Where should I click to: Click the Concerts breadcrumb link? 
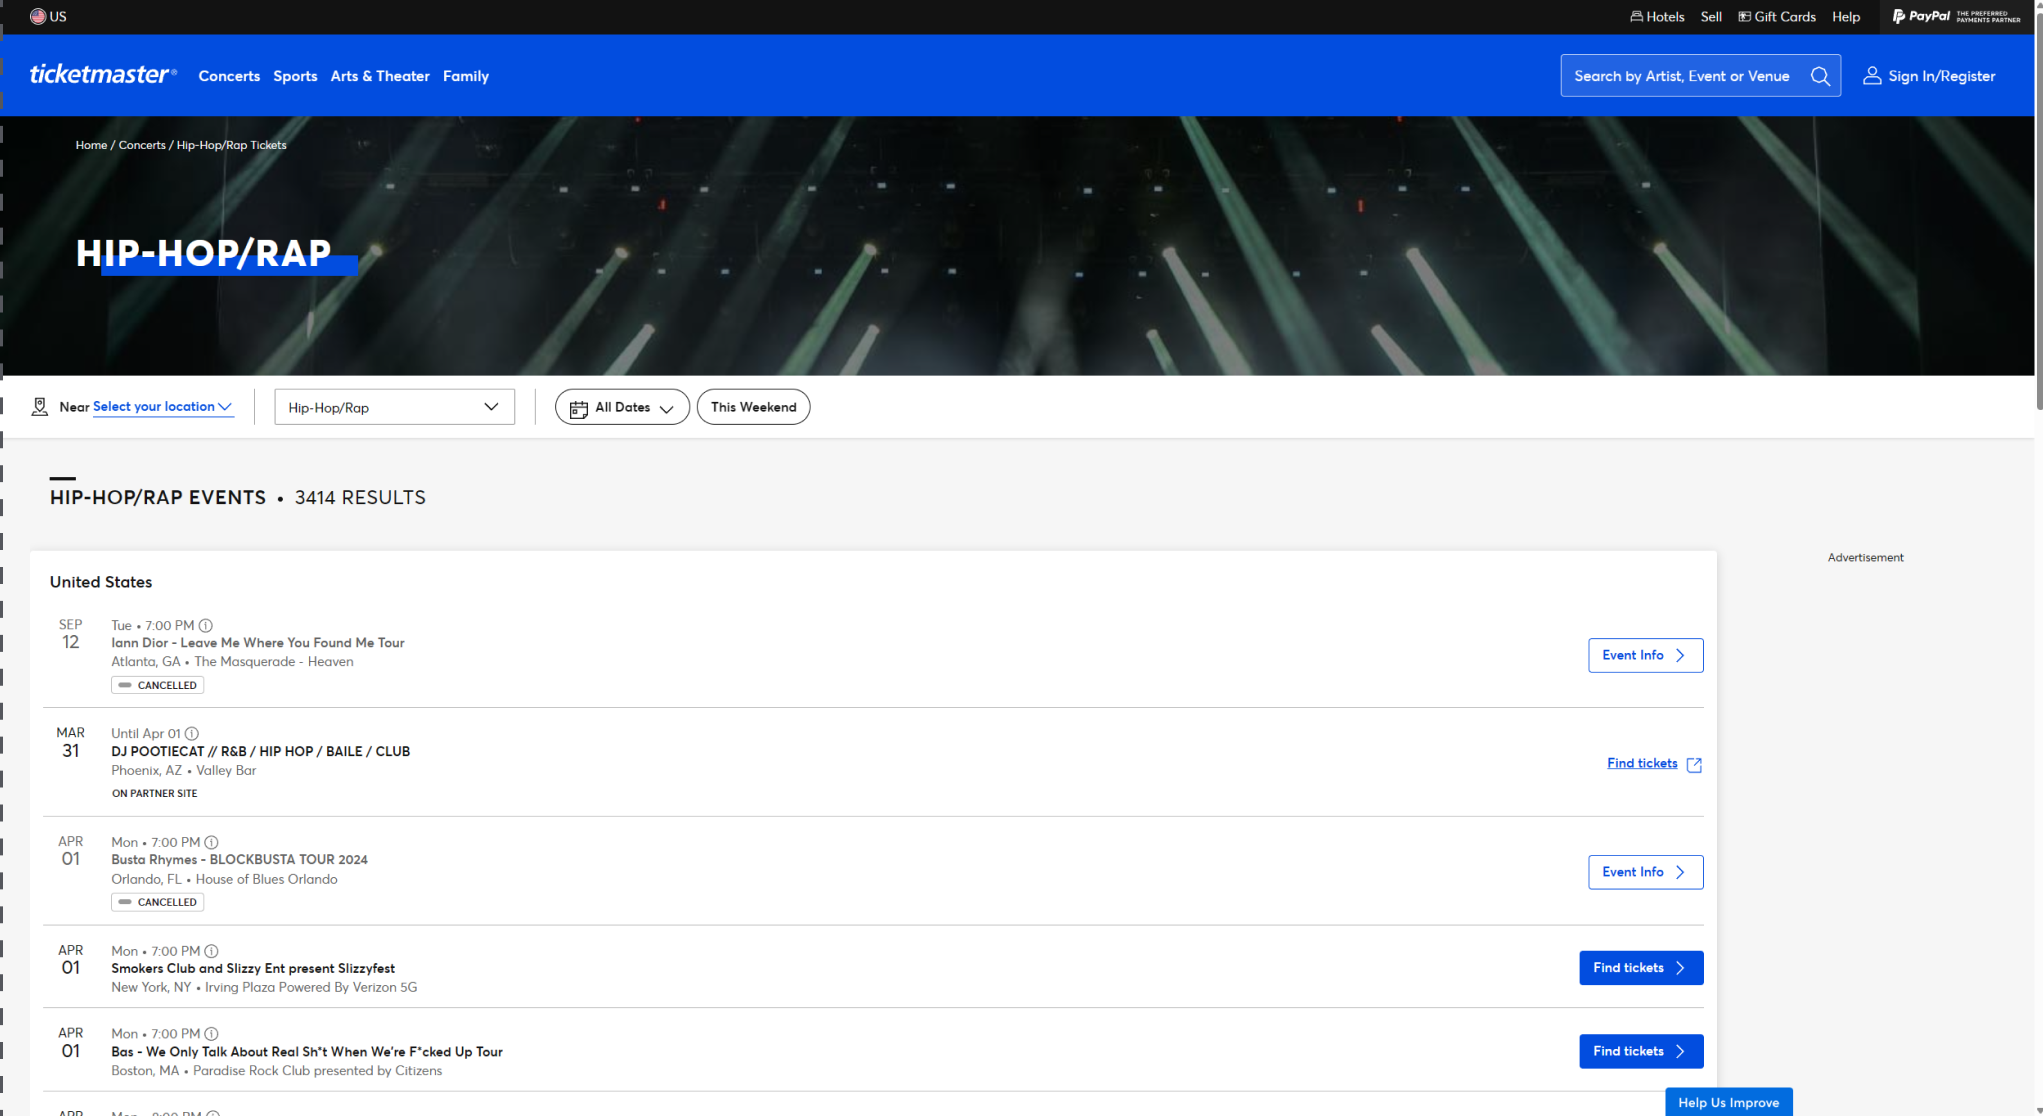(x=142, y=145)
